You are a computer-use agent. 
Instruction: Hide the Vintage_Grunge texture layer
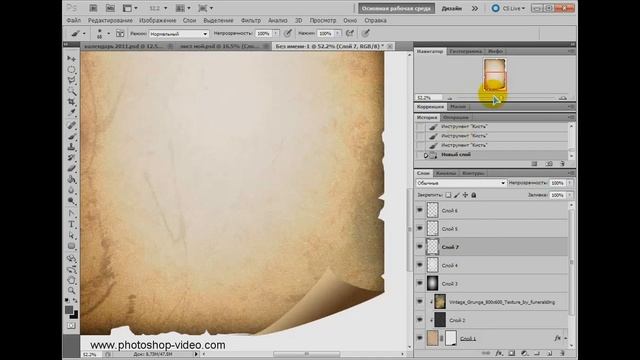click(420, 302)
